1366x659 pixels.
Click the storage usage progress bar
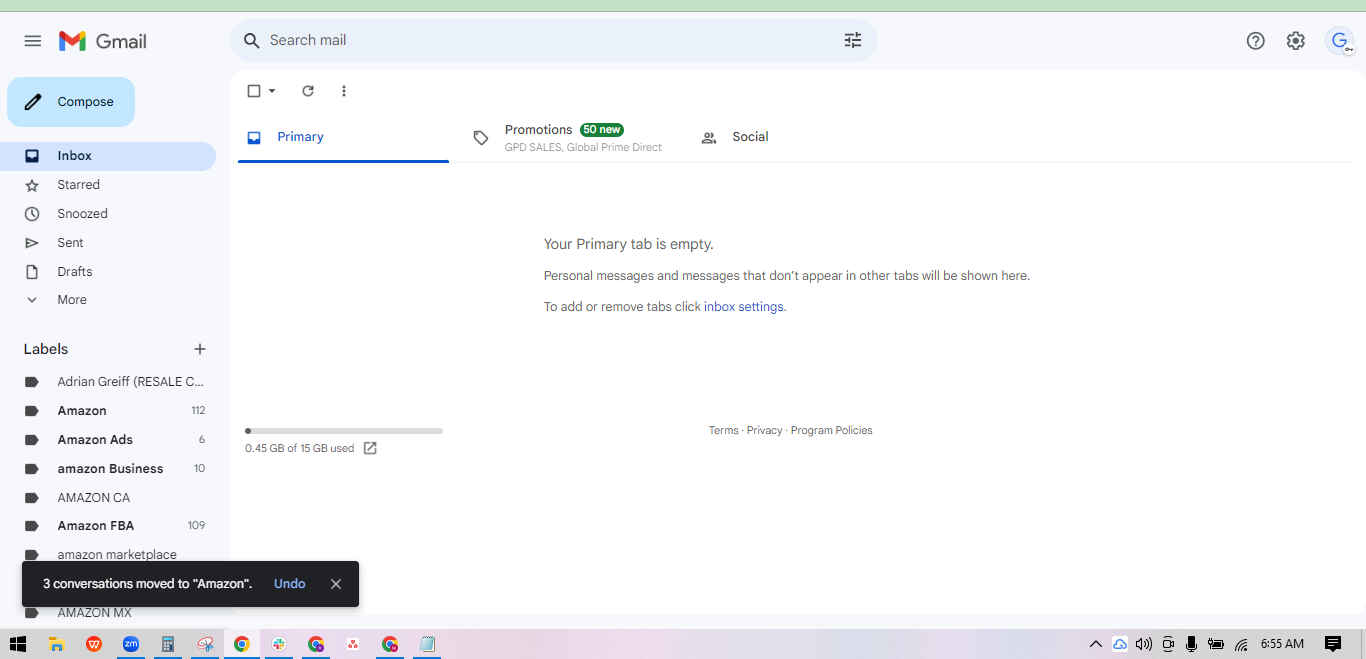(344, 431)
